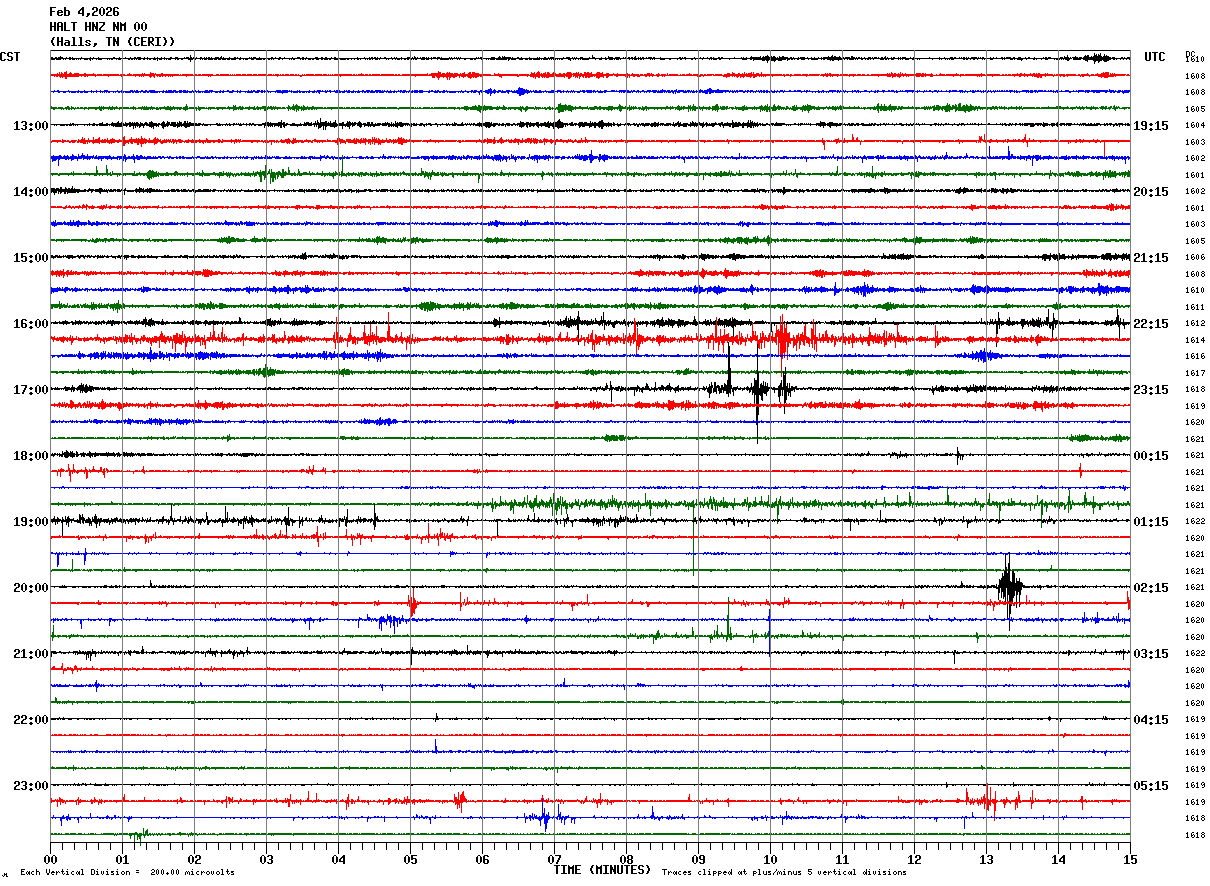Click the 23:00 CST time label
Image resolution: width=1210 pixels, height=886 pixels.
(x=31, y=786)
